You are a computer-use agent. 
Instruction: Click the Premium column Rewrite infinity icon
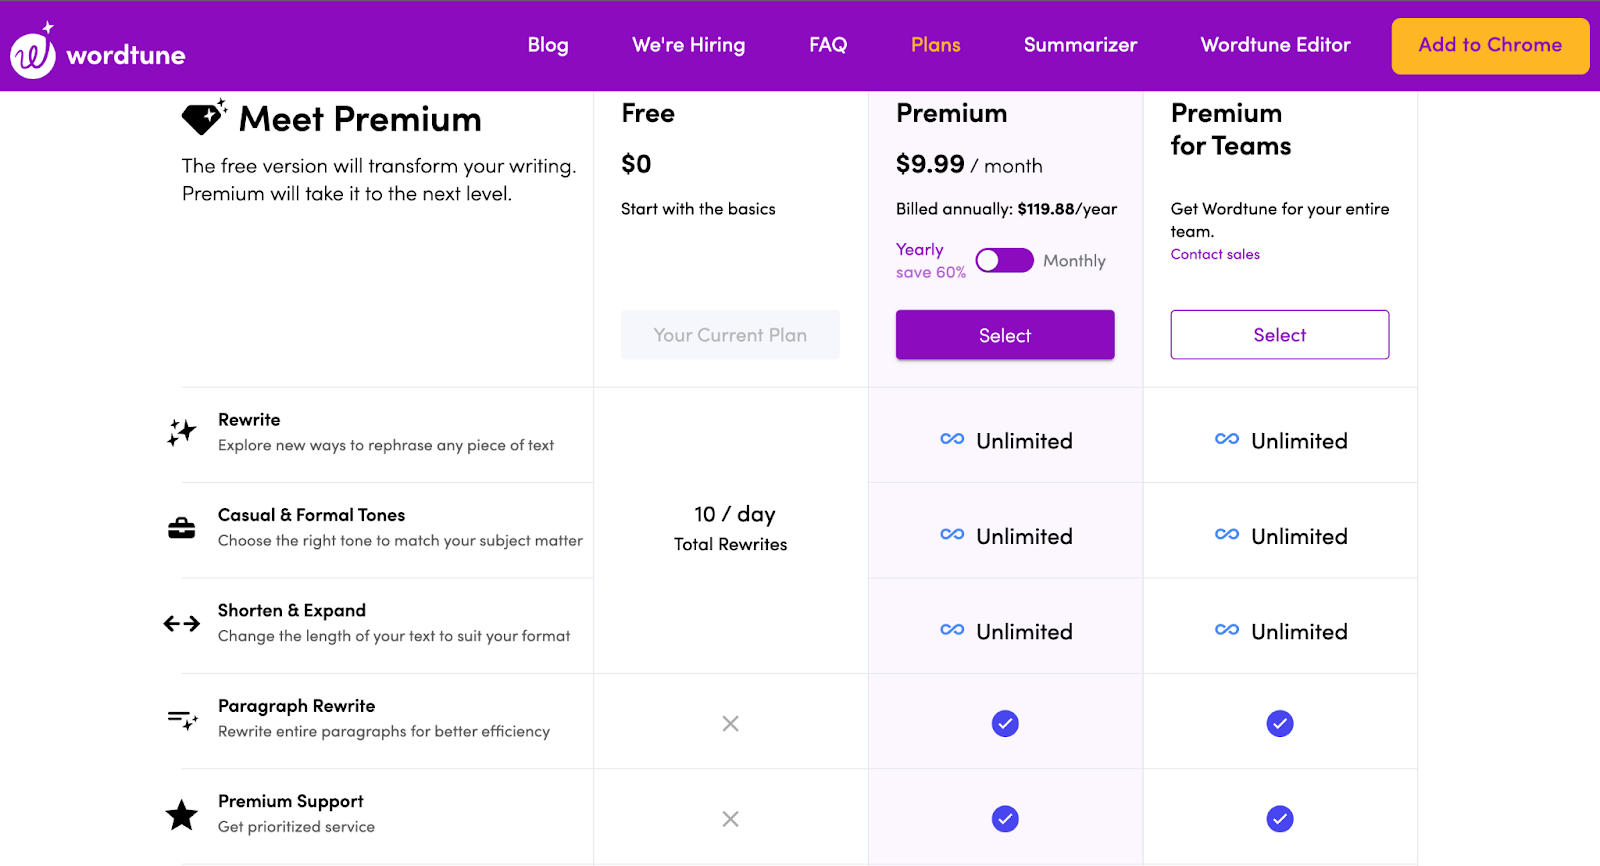(952, 439)
